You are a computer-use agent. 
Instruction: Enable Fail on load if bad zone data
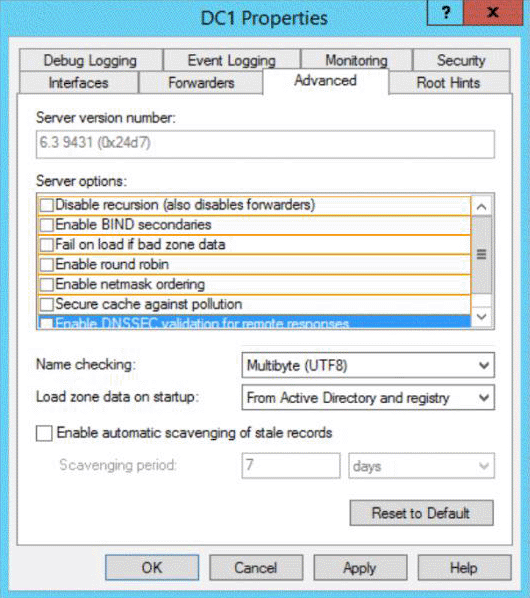[47, 245]
